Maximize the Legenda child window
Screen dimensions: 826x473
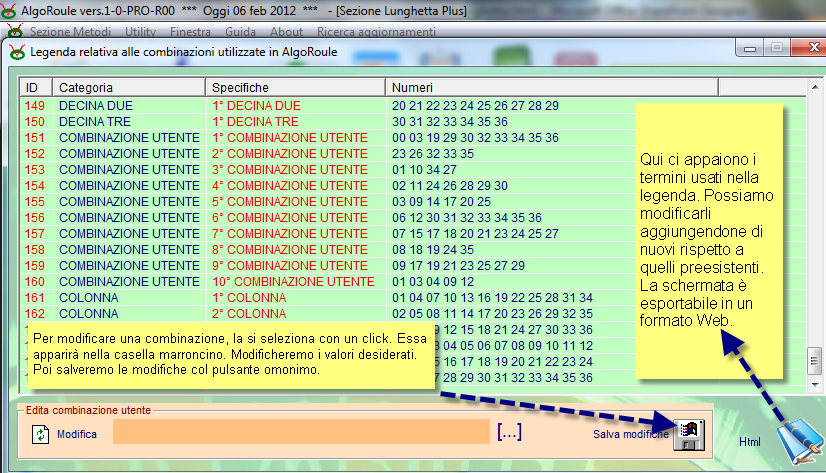pos(776,47)
